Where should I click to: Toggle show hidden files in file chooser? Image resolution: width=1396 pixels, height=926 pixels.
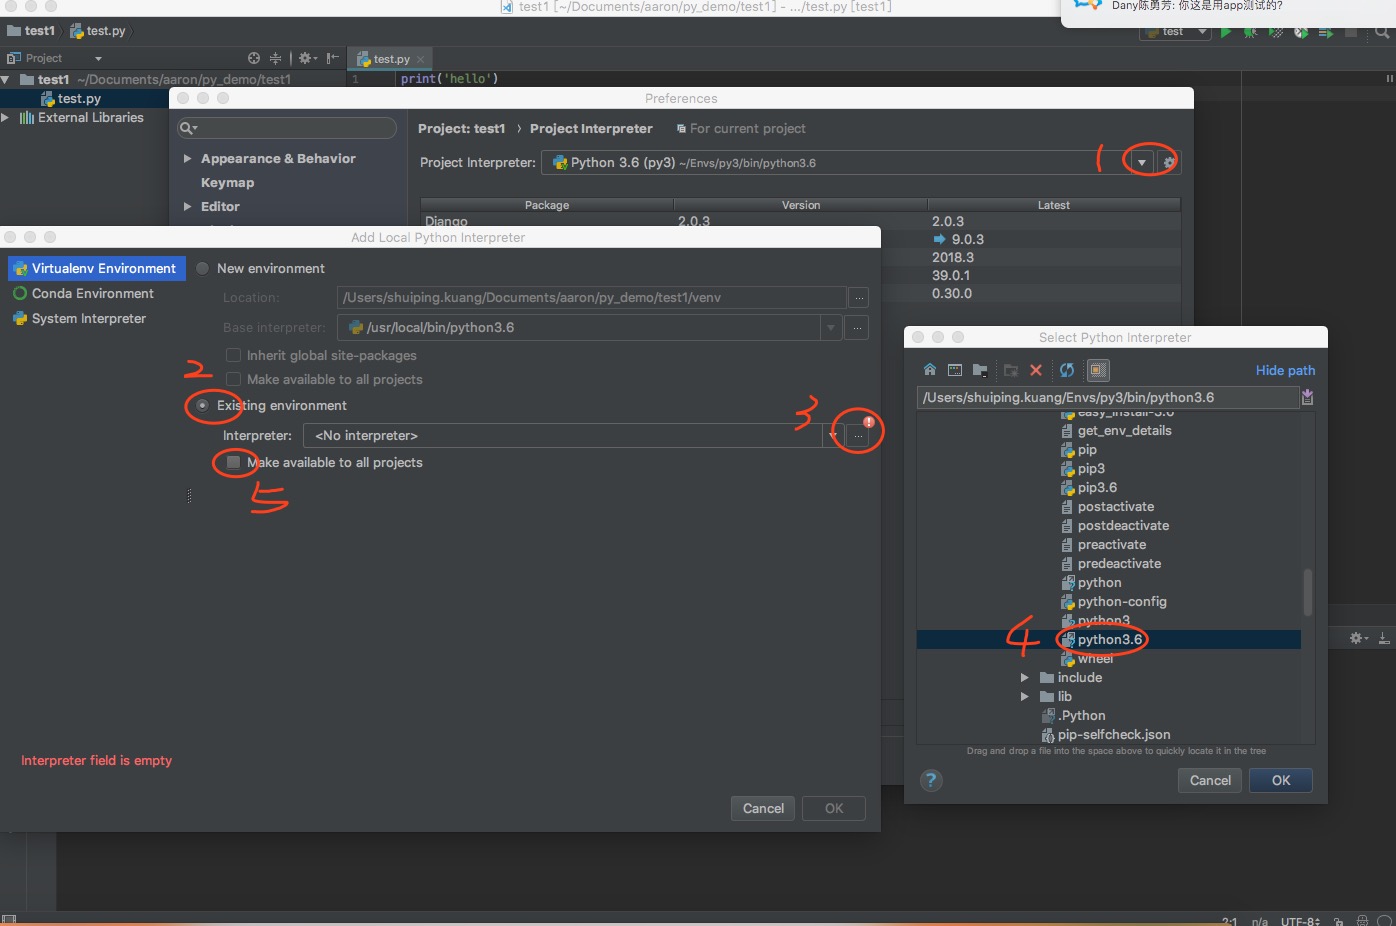coord(1098,370)
